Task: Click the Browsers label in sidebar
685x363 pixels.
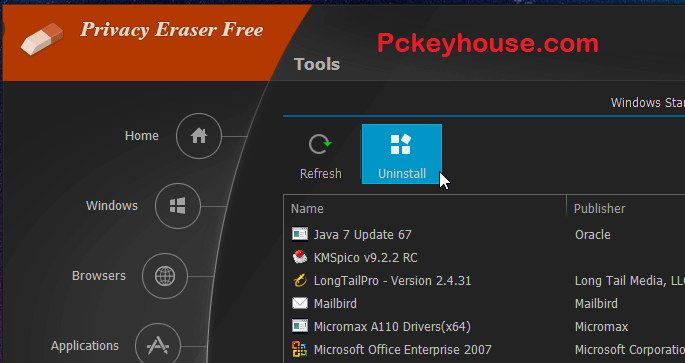Action: 99,276
